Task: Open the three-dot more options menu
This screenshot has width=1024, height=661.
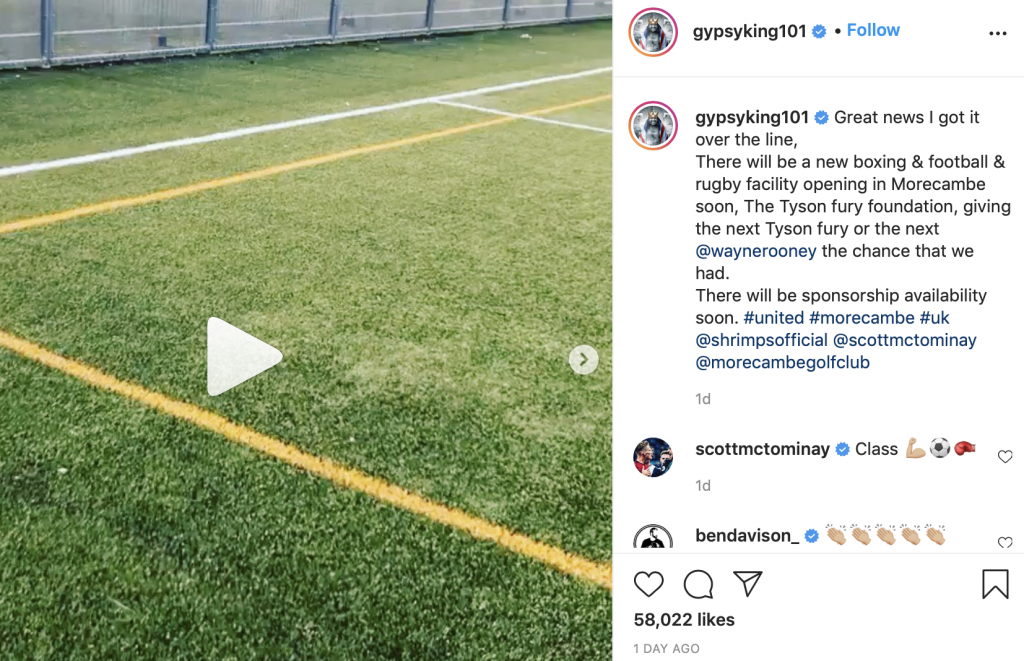Action: (997, 33)
